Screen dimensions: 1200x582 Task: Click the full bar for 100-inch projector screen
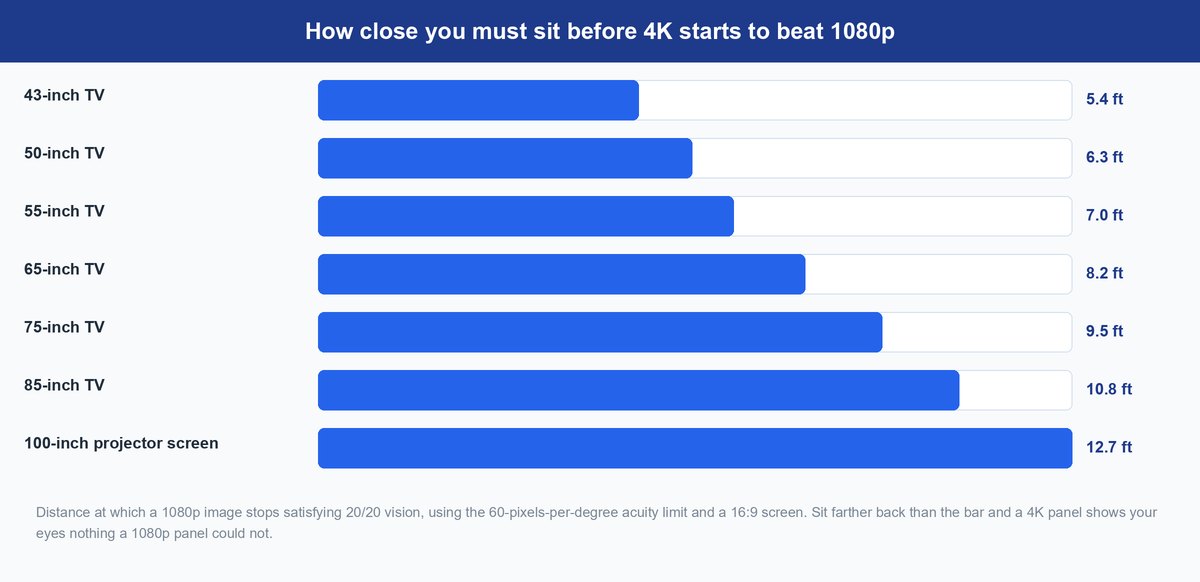(695, 448)
